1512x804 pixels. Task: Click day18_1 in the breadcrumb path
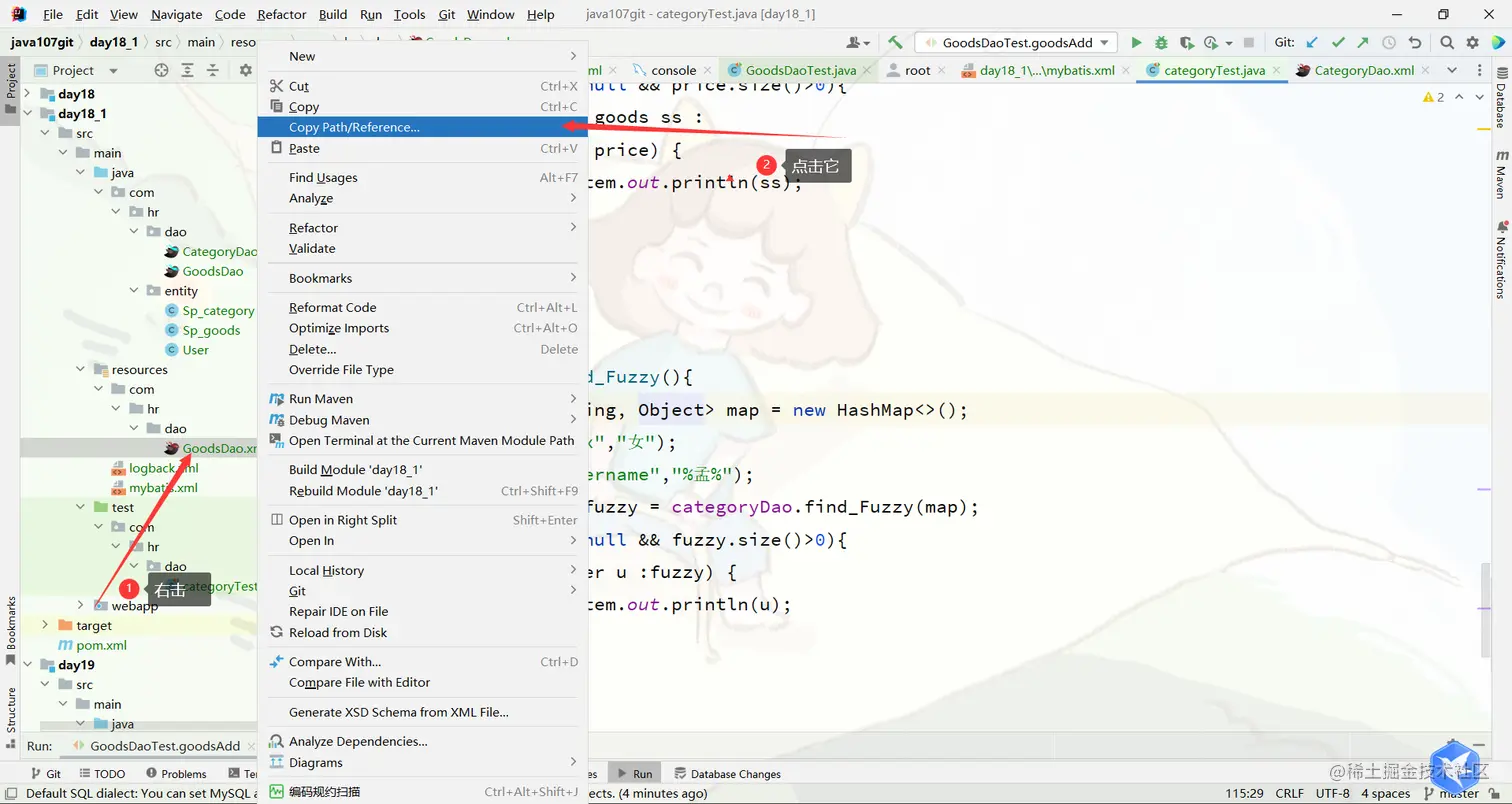pos(113,42)
